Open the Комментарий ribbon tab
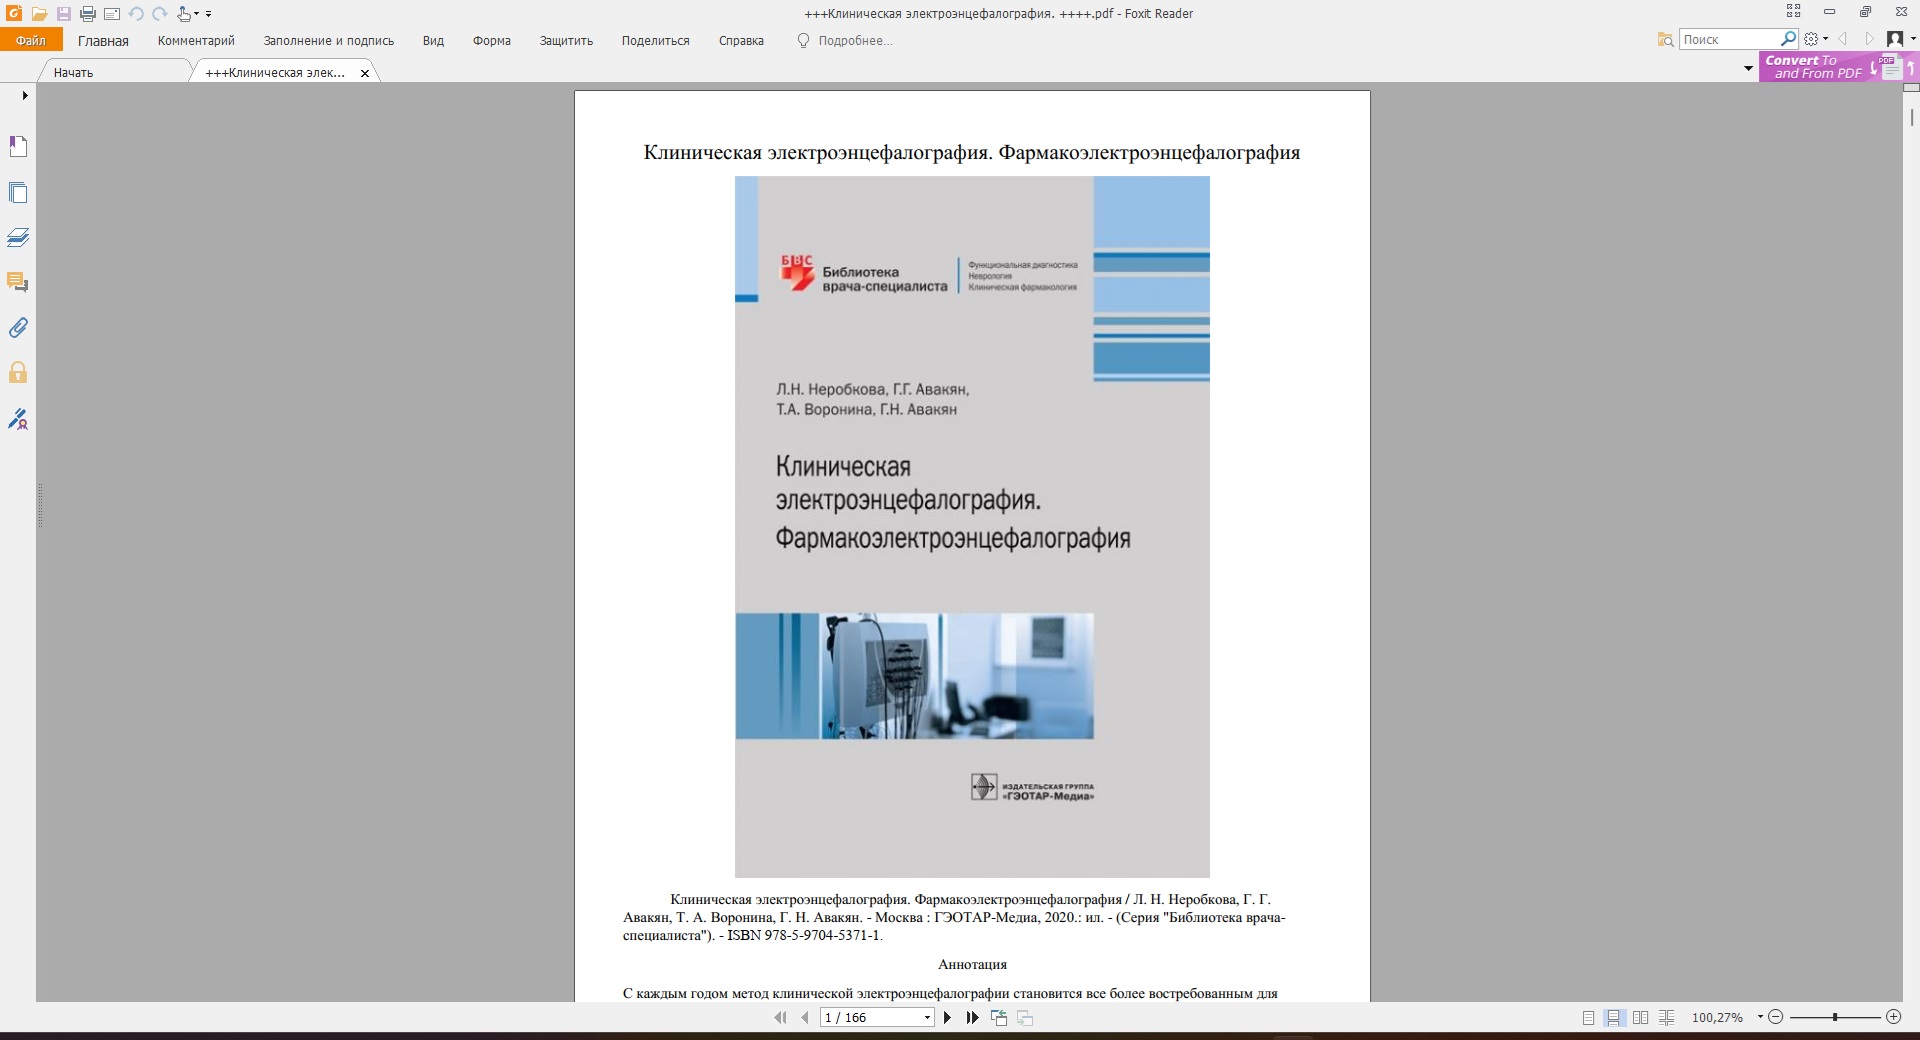1920x1040 pixels. 196,41
